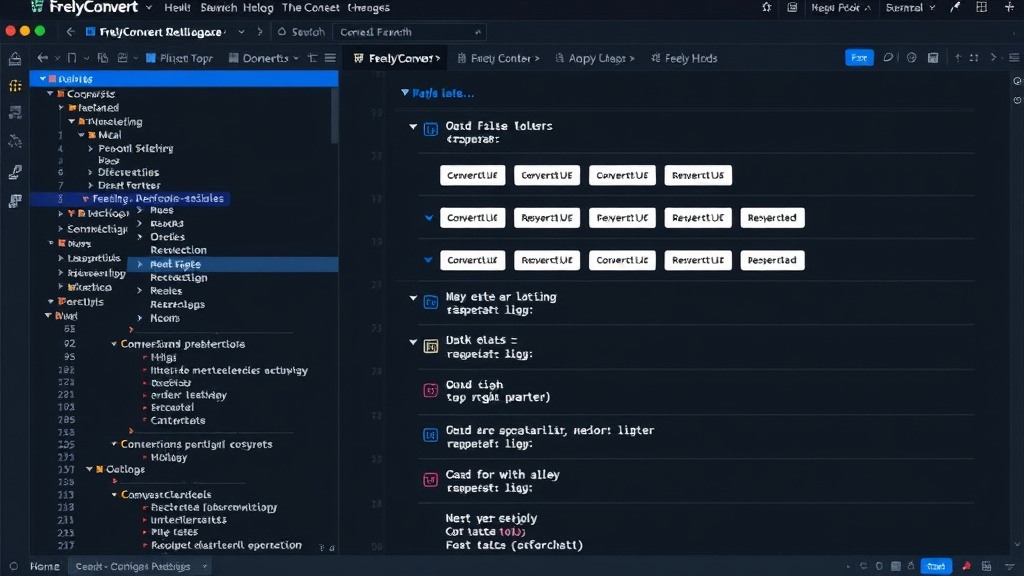
Task: Switch to the Faely Conter tab
Action: tap(498, 58)
